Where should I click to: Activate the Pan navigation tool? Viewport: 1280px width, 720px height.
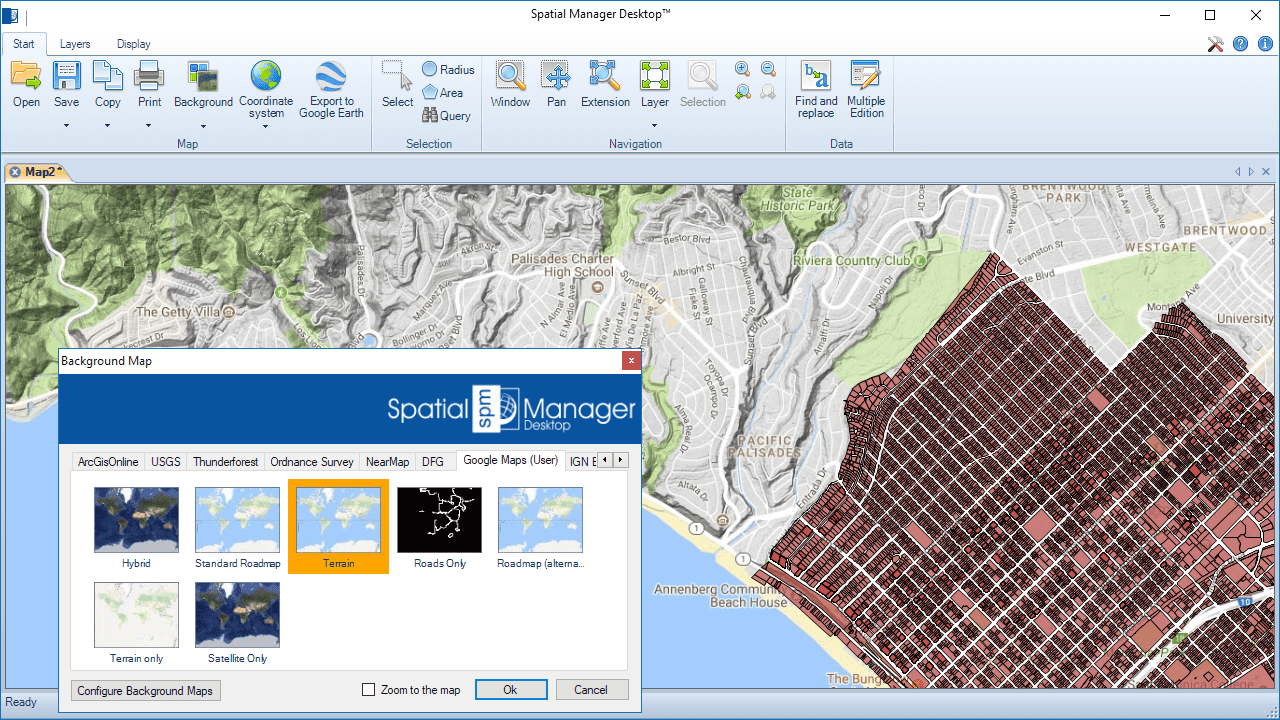pos(556,76)
